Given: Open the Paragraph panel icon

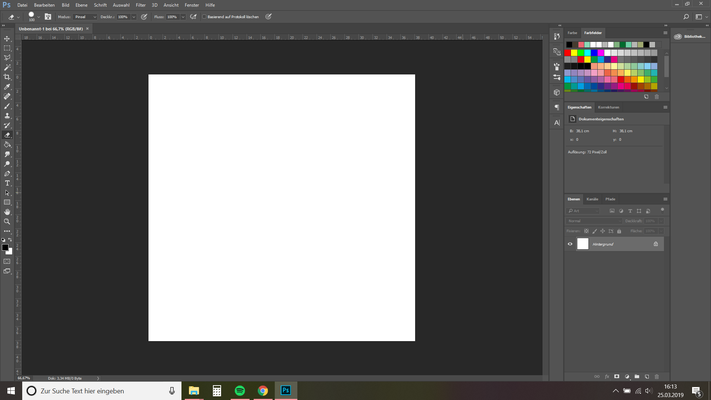Looking at the screenshot, I should [557, 107].
